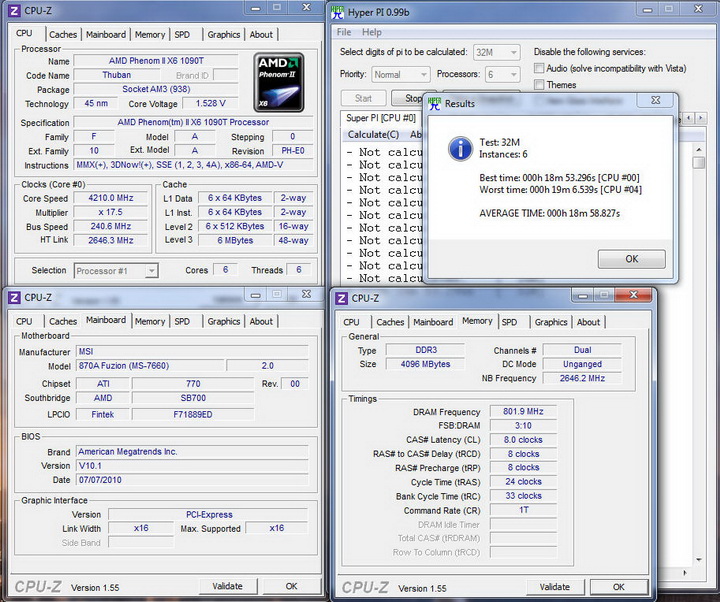Click the Command Rate value 1T
This screenshot has width=720, height=602.
point(523,510)
